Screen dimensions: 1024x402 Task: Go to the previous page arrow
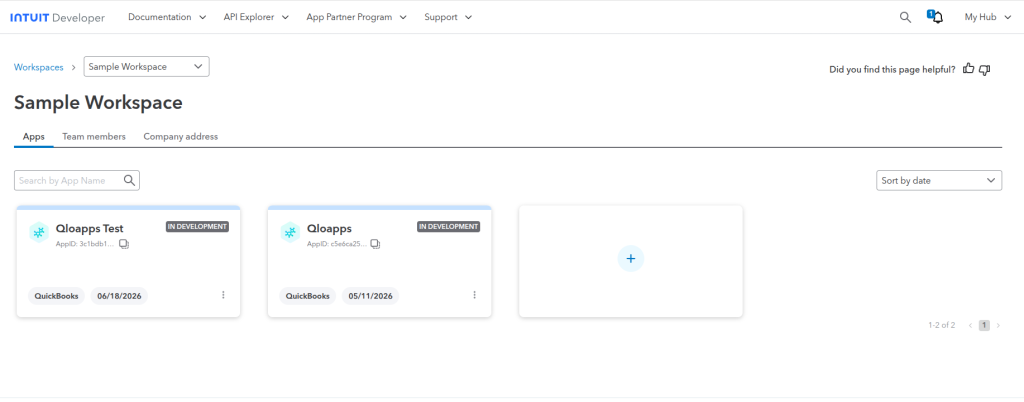tap(970, 325)
